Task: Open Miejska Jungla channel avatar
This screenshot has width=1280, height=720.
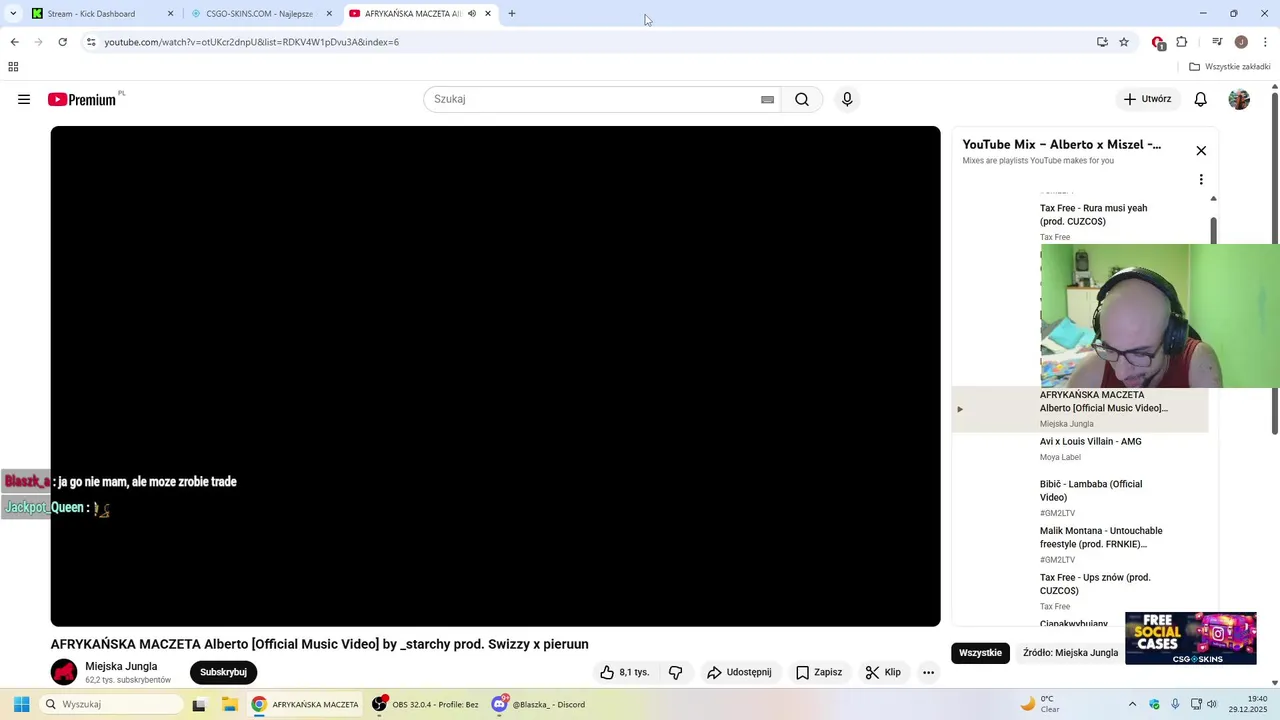Action: pyautogui.click(x=64, y=672)
